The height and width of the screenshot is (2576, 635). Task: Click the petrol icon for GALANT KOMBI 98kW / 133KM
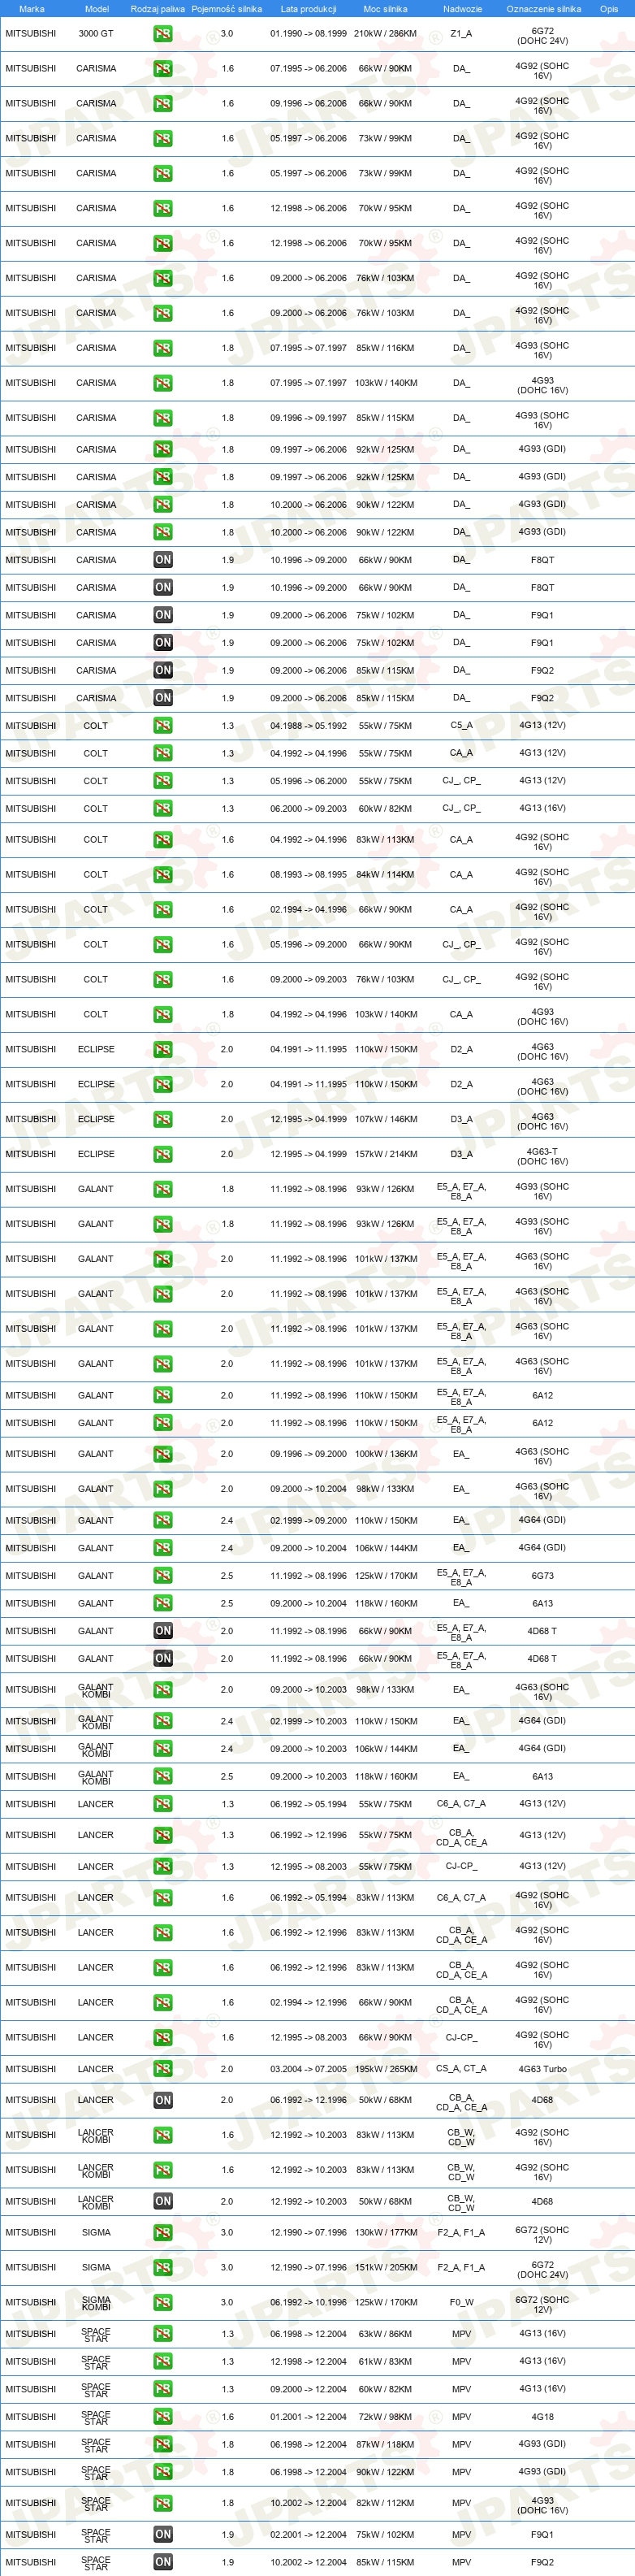pyautogui.click(x=162, y=1689)
